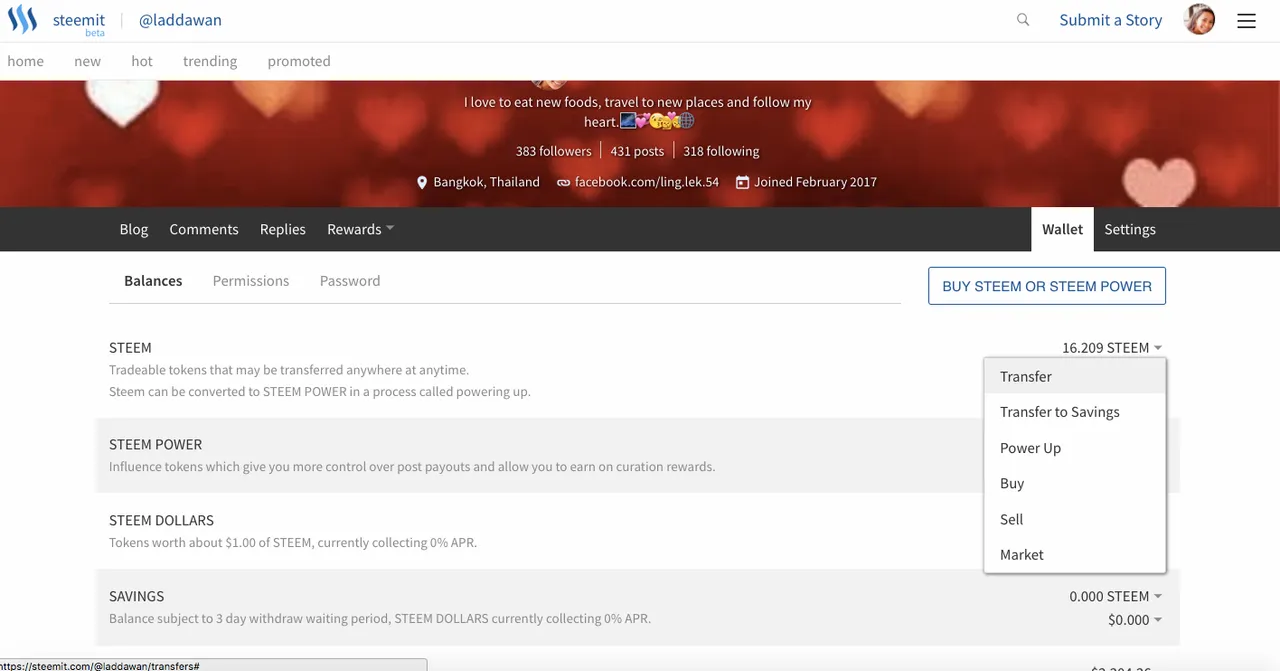Image resolution: width=1280 pixels, height=671 pixels.
Task: Open the trending posts feed
Action: pos(210,61)
